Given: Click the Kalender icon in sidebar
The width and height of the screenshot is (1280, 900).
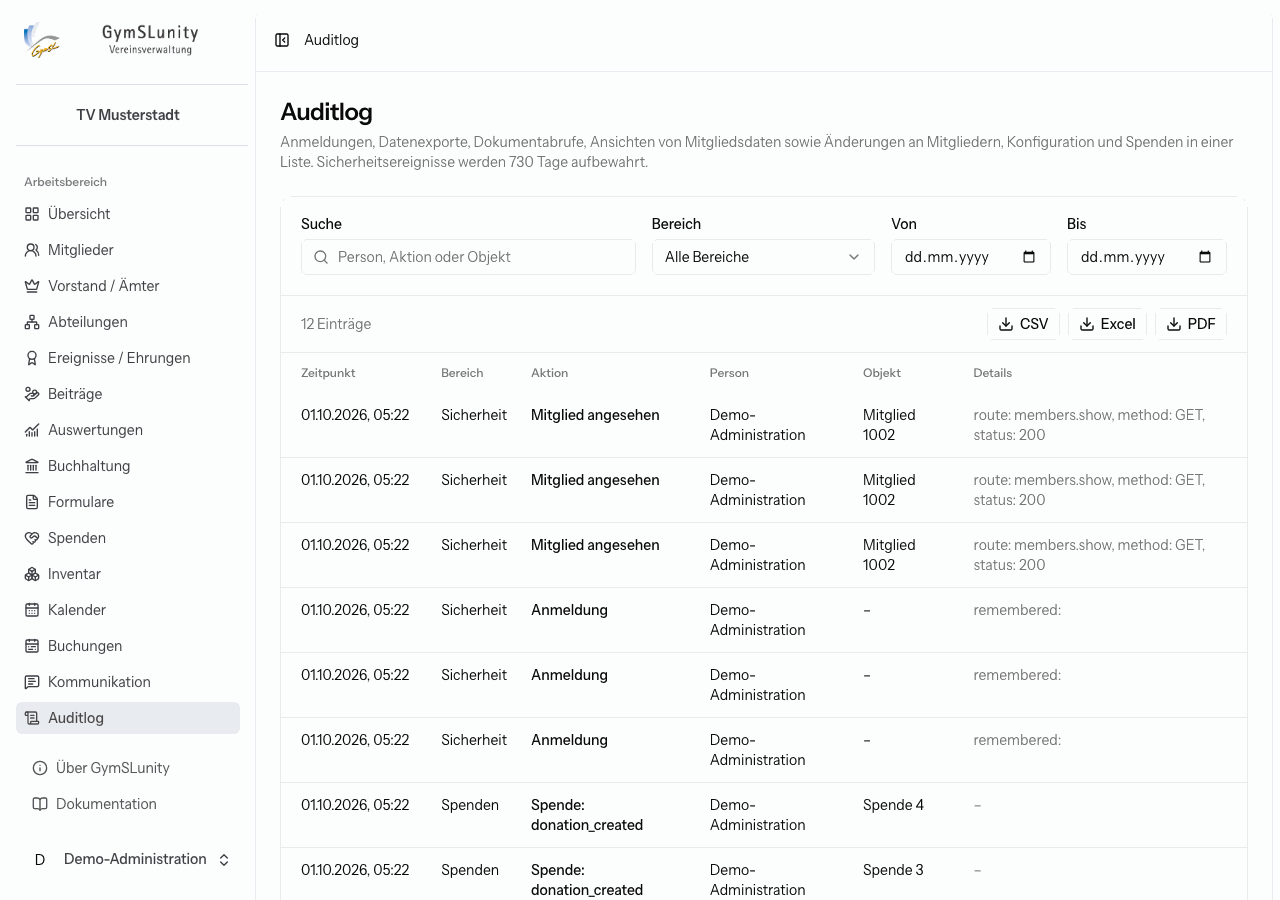Looking at the screenshot, I should coord(32,610).
